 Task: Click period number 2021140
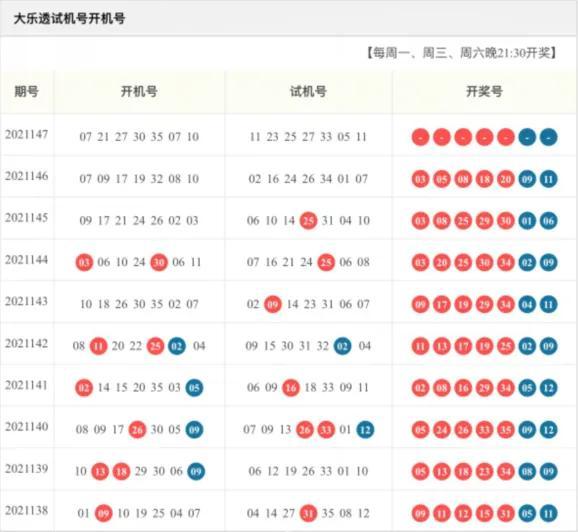(x=27, y=427)
